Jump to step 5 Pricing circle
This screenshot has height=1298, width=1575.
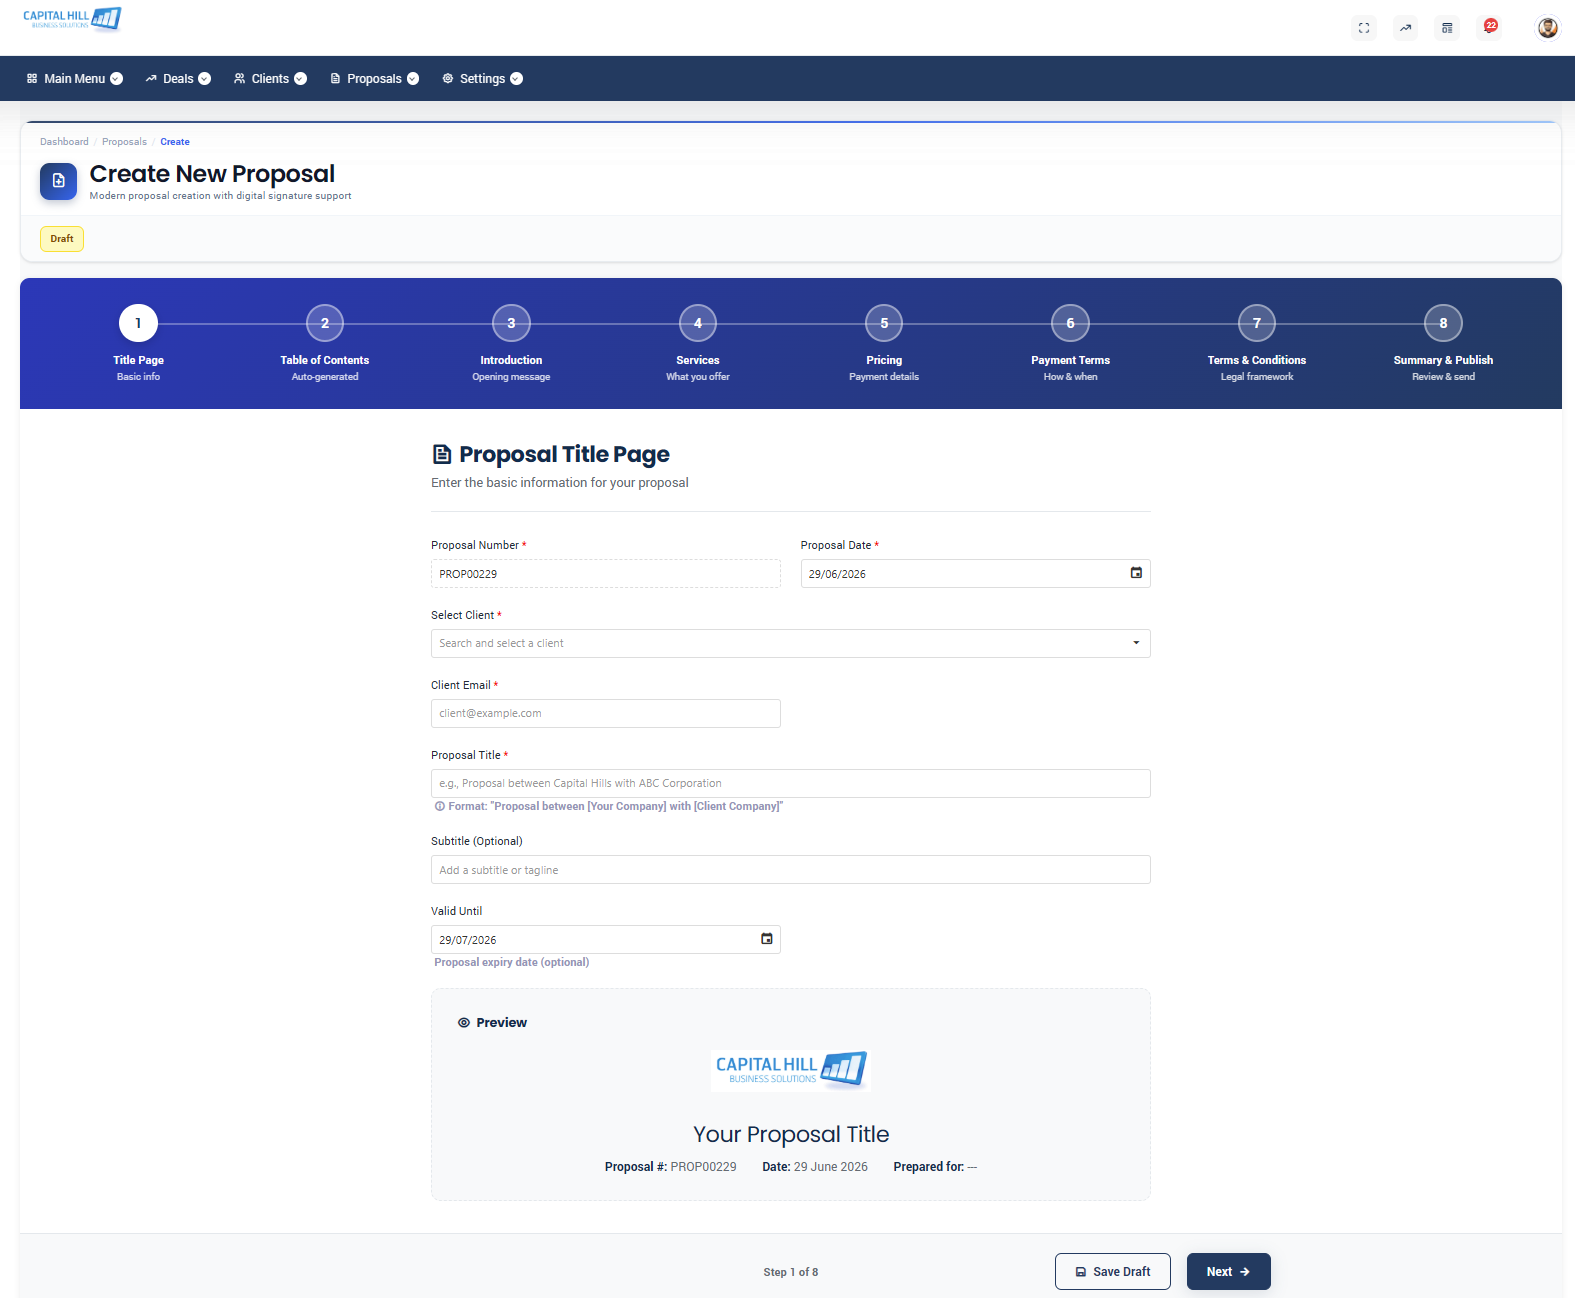(884, 323)
